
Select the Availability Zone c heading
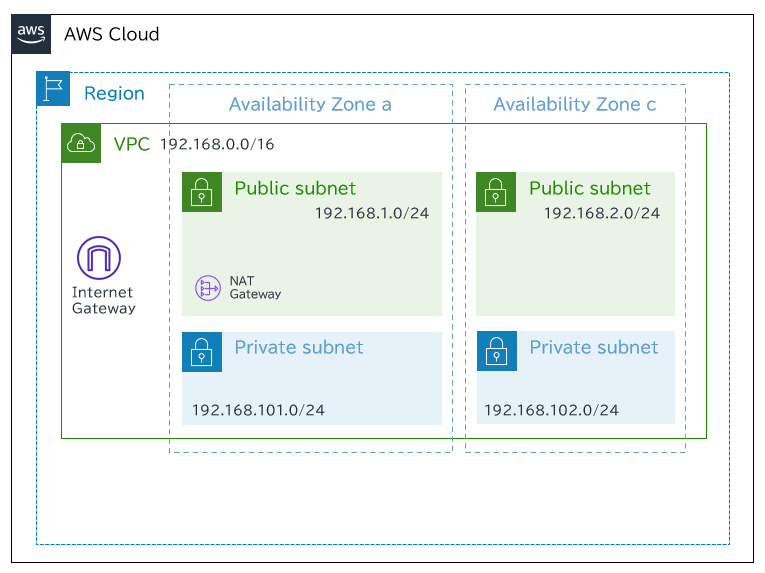coord(575,104)
